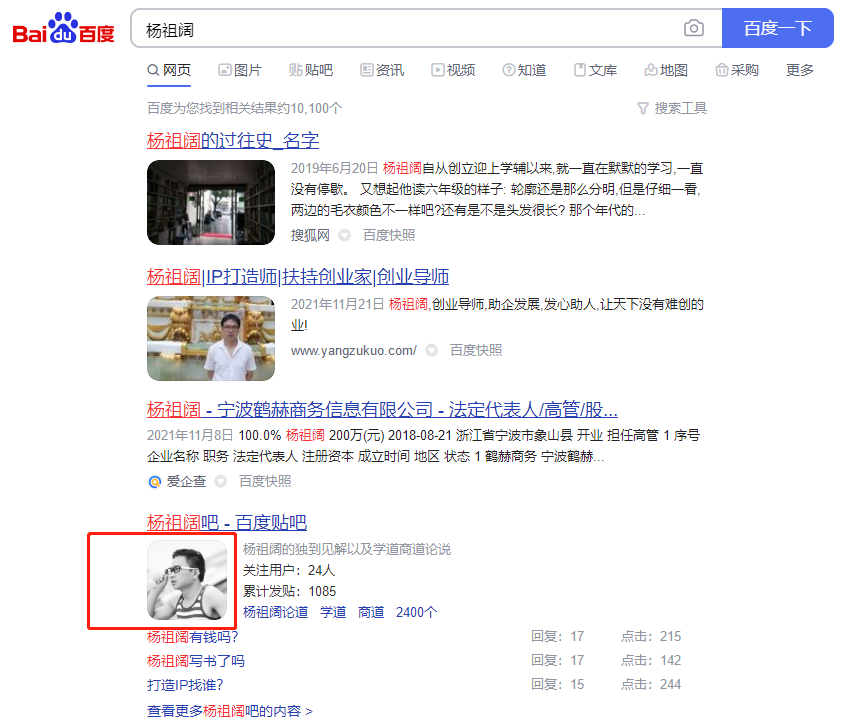The height and width of the screenshot is (723, 845).
Task: Open dropdown arrow beside www.yangzukuo.com
Action: coord(431,351)
